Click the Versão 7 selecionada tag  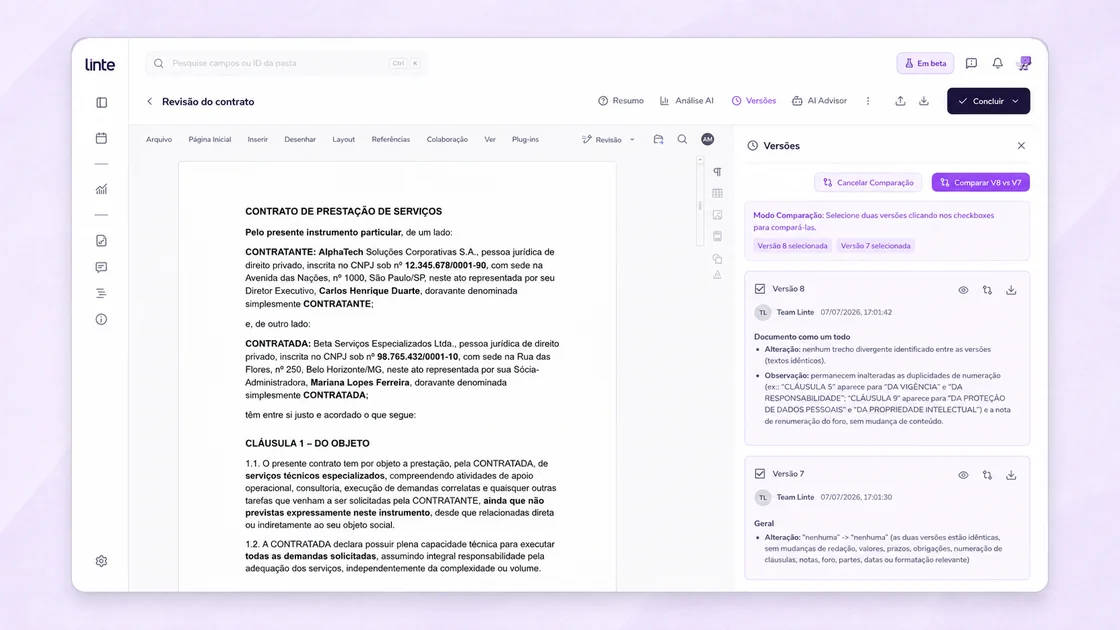coord(875,246)
